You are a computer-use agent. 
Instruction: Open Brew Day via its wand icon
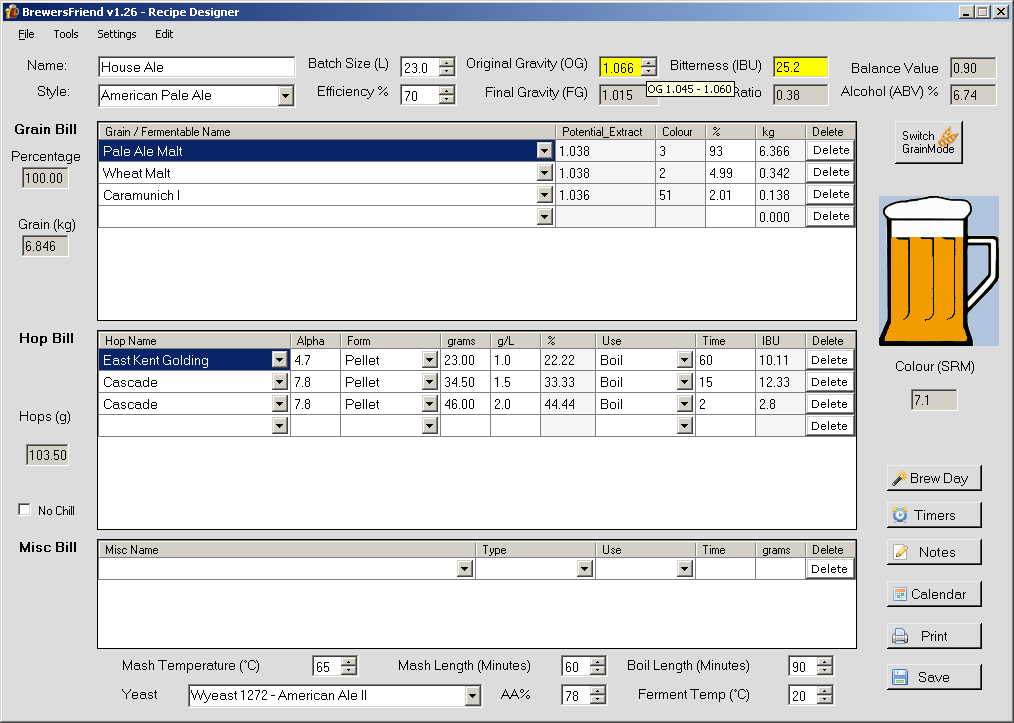[899, 478]
